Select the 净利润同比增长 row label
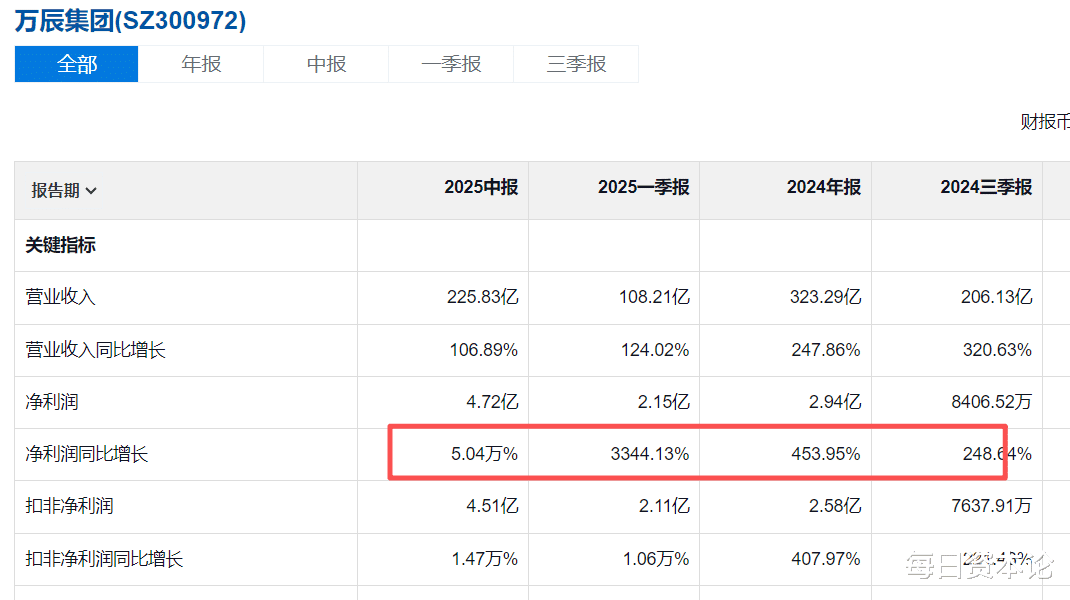Image resolution: width=1070 pixels, height=600 pixels. coord(87,454)
